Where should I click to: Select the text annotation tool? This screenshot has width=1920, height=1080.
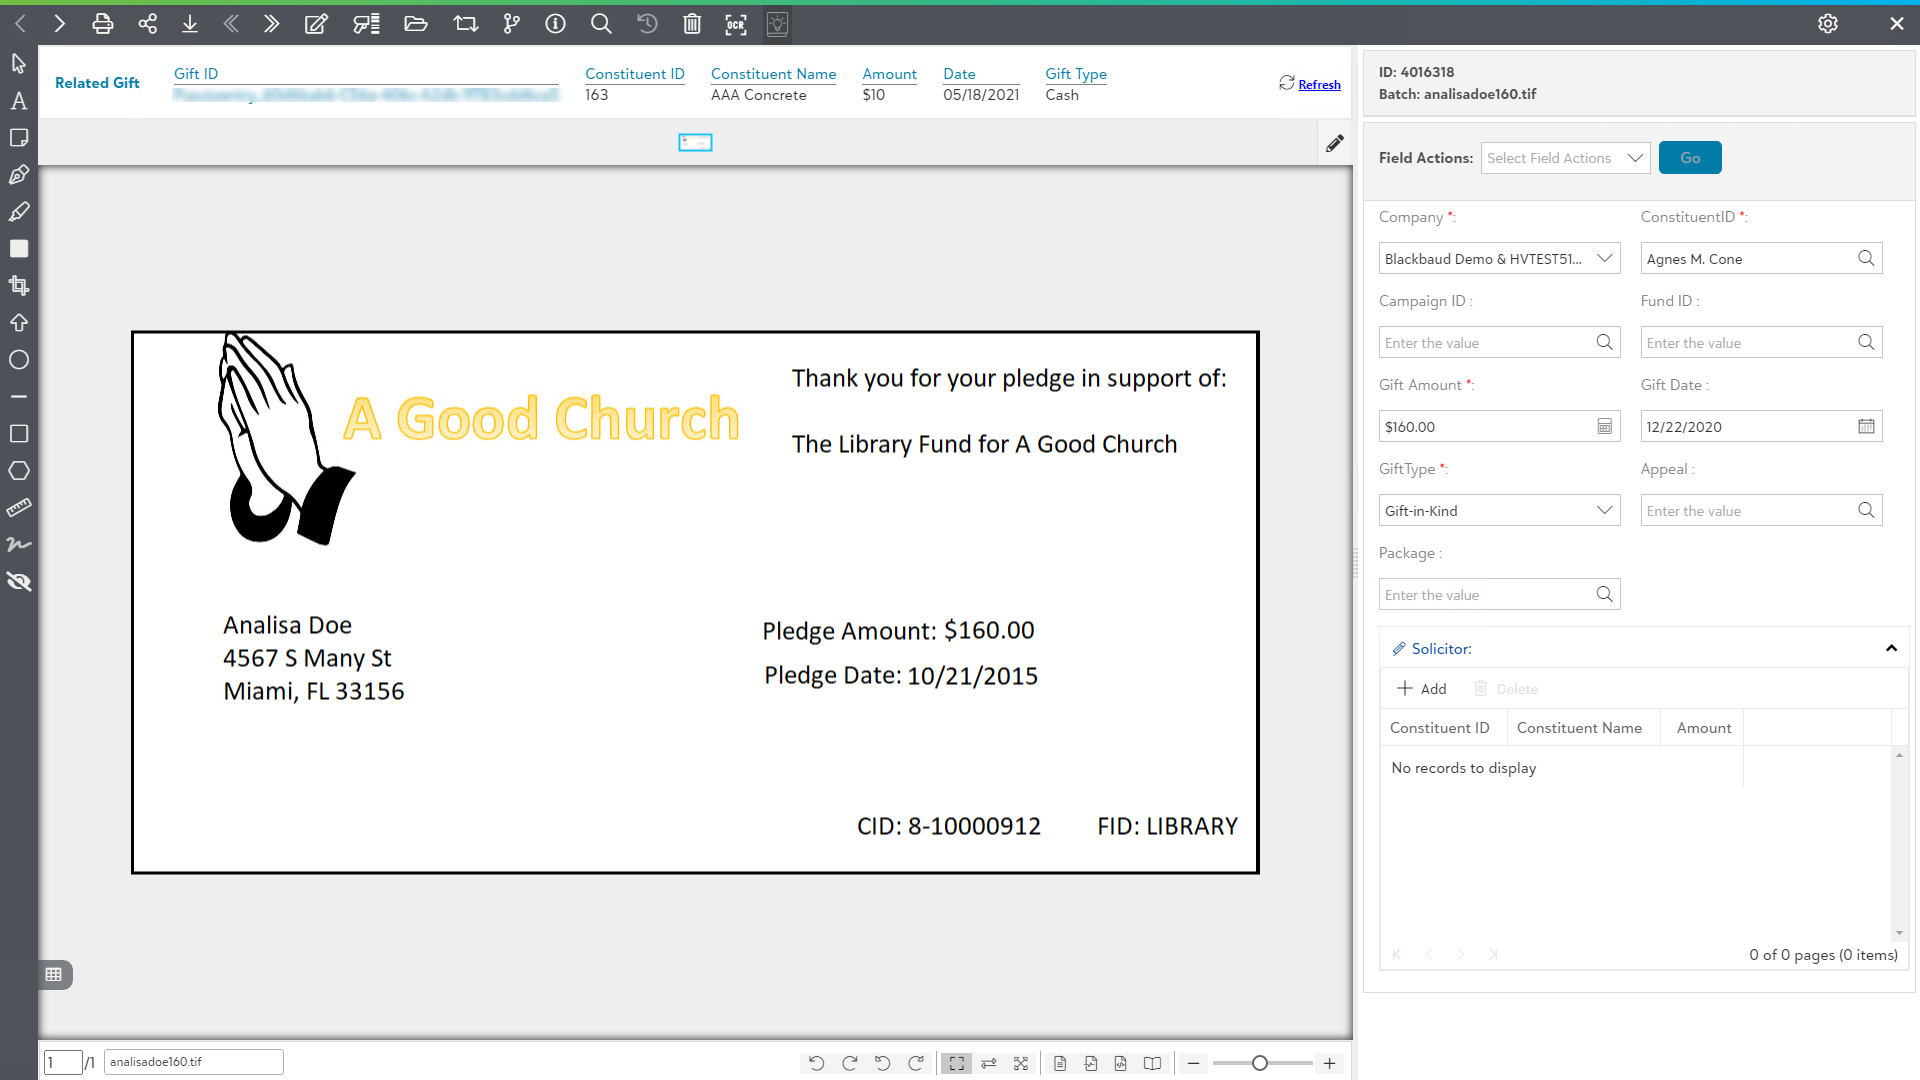(x=18, y=101)
